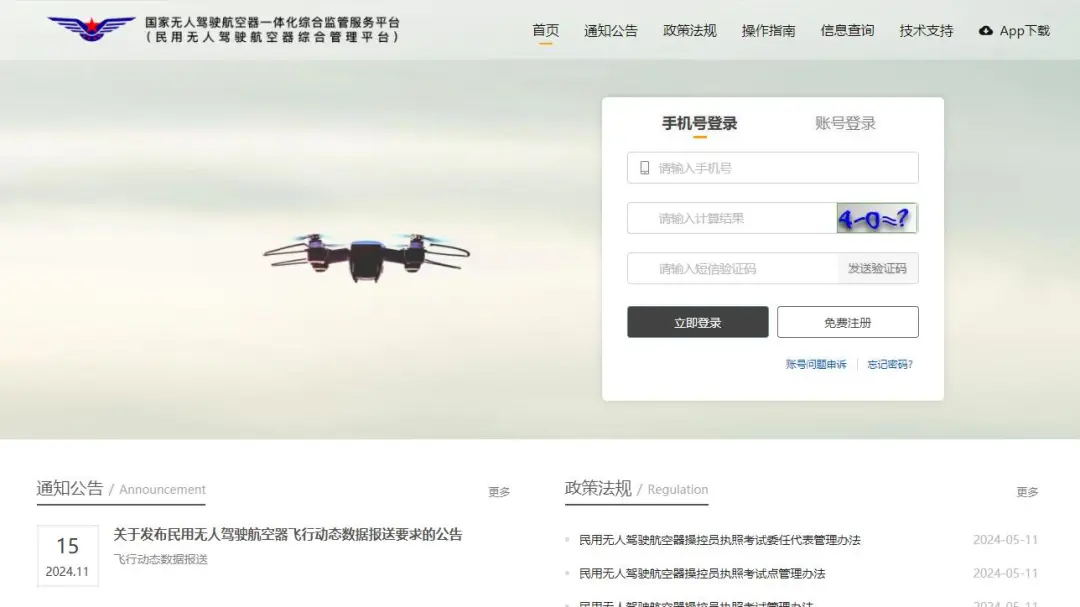Click the 立即登录 button
The height and width of the screenshot is (607, 1080).
698,322
